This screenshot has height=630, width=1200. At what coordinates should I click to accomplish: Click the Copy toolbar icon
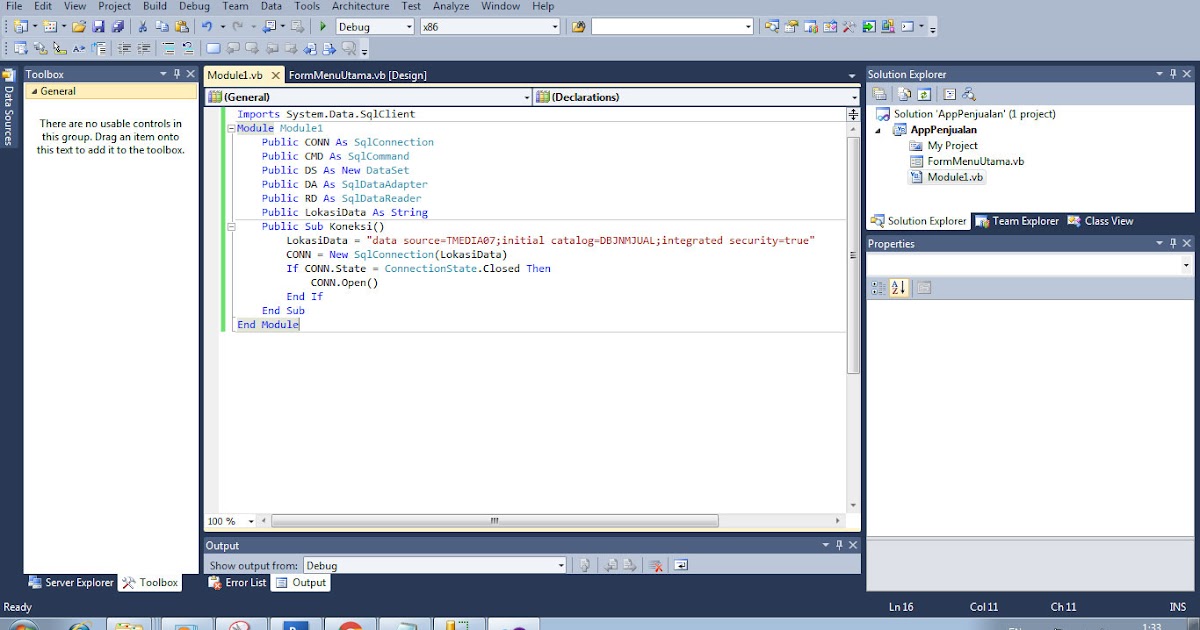162,27
